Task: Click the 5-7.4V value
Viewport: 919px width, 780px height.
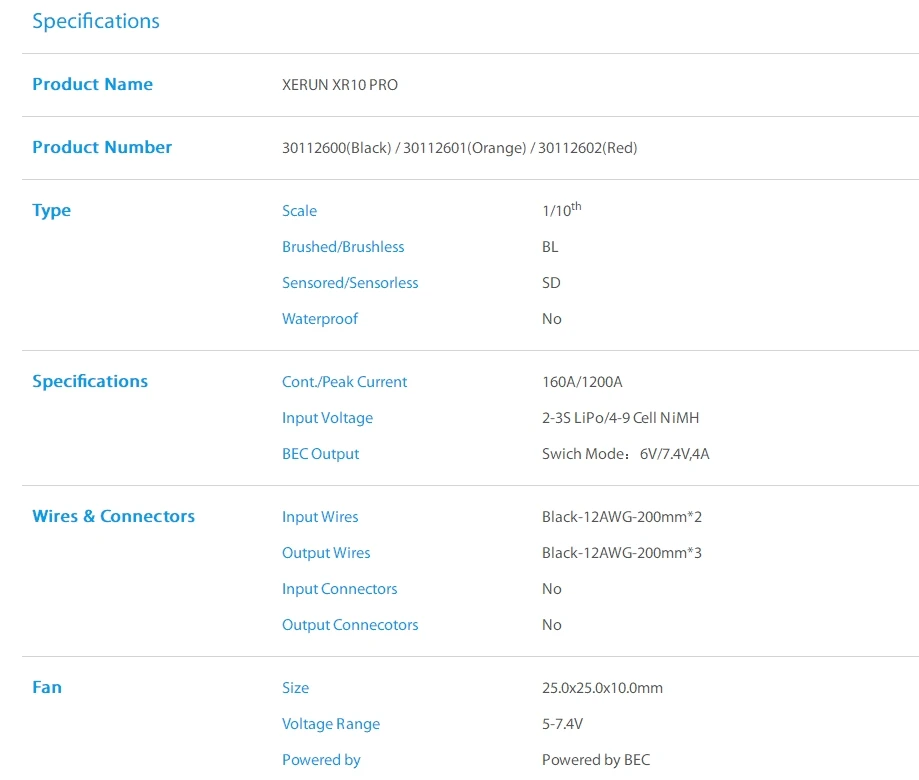Action: [563, 724]
